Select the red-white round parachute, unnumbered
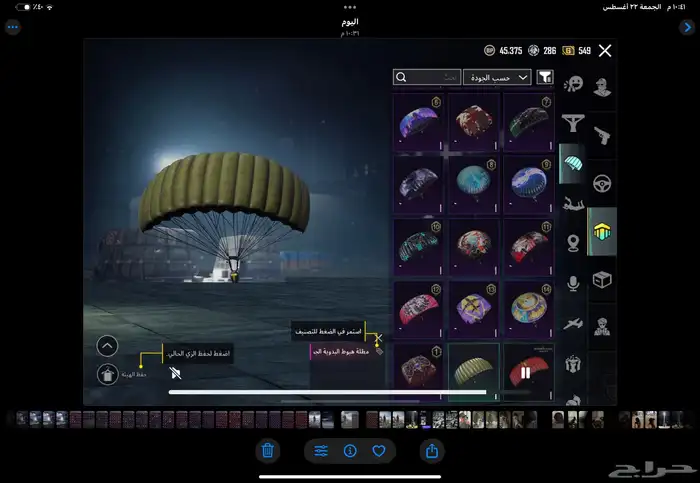The height and width of the screenshot is (483, 700). (x=474, y=246)
